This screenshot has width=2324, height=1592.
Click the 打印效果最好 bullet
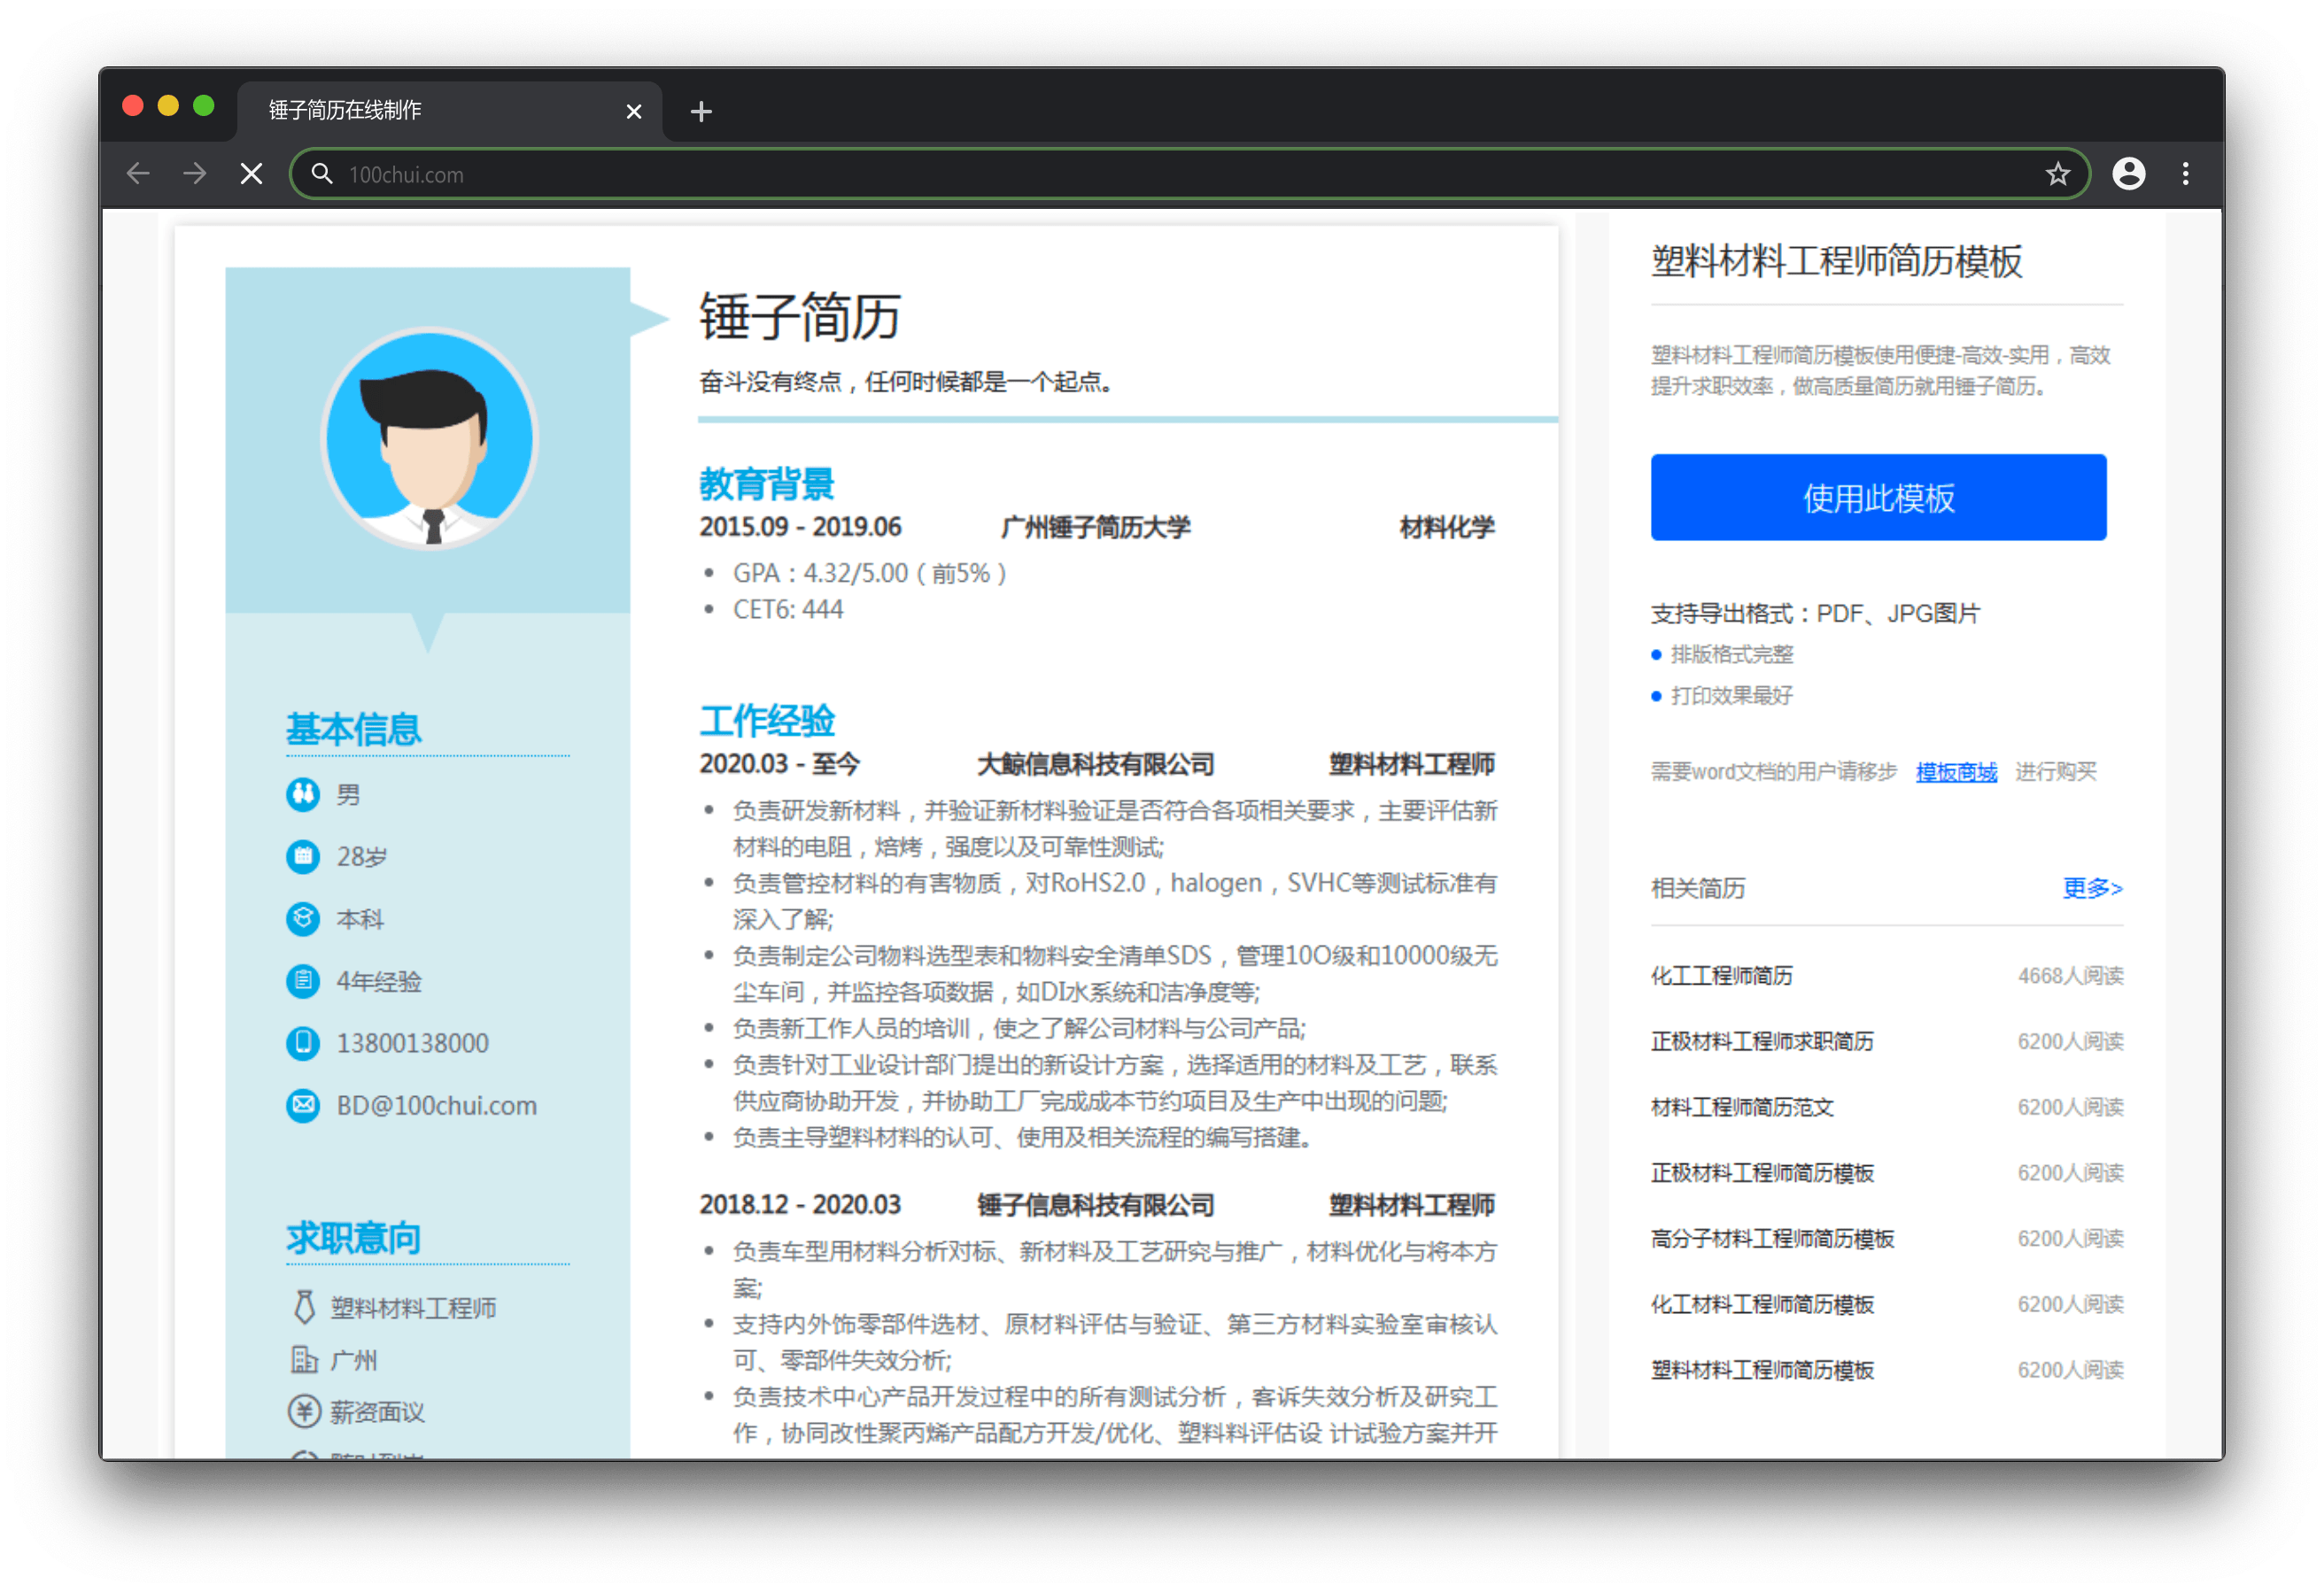point(1731,695)
